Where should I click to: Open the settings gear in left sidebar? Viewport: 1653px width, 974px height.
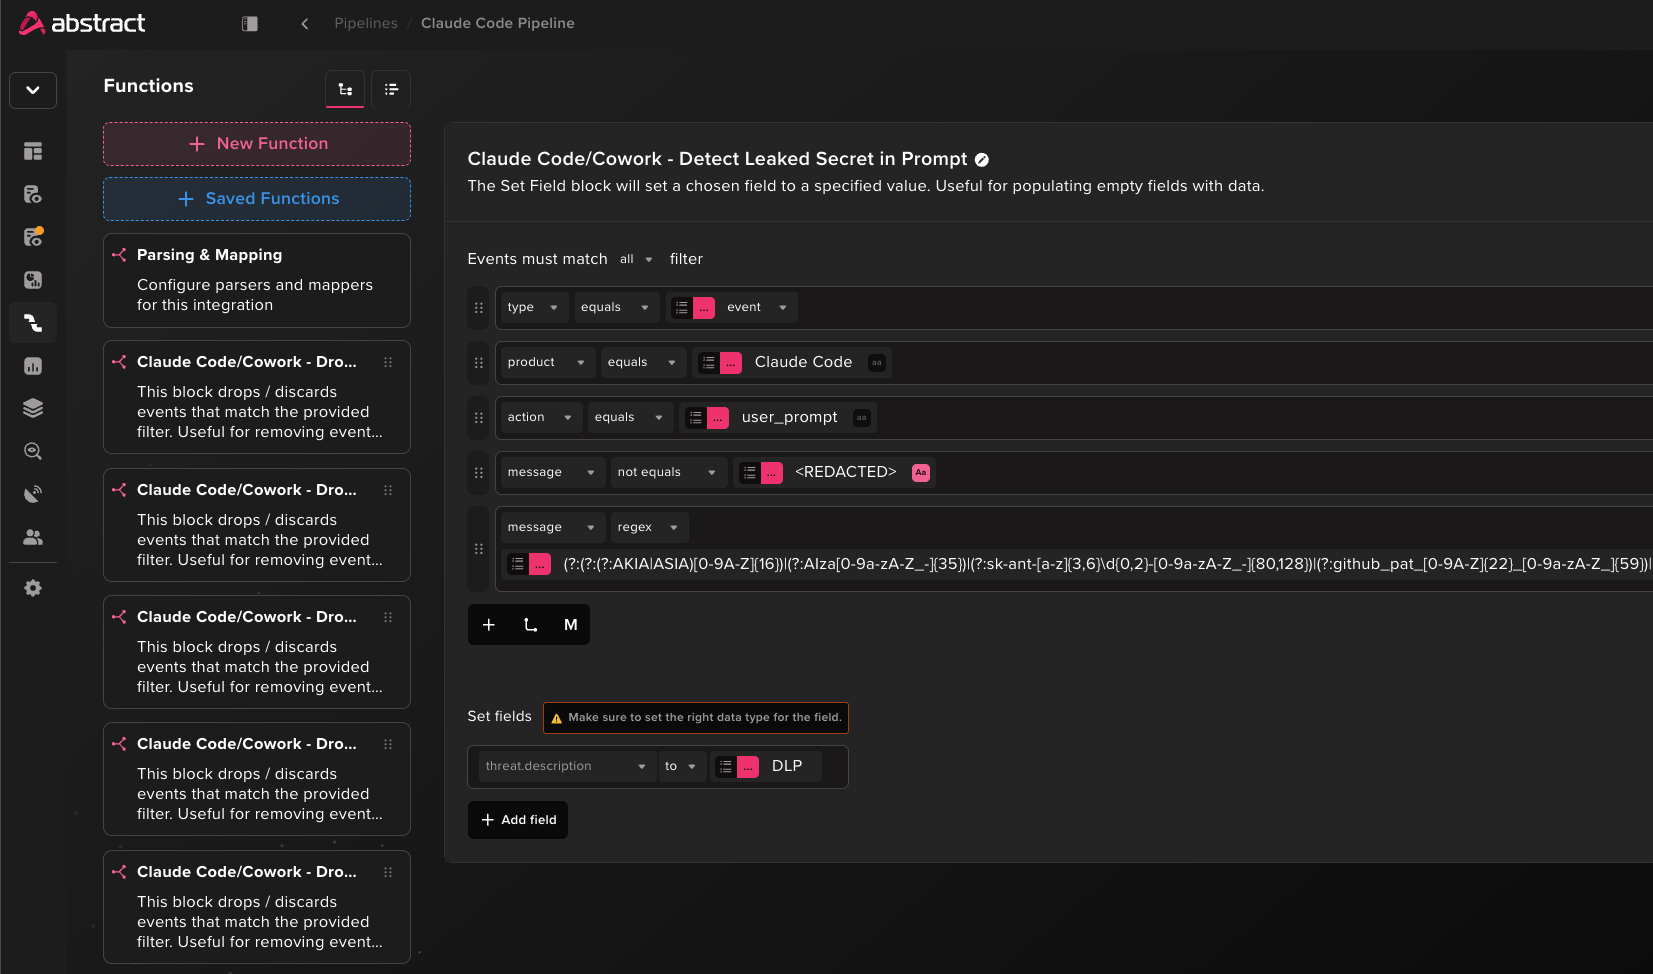point(33,588)
